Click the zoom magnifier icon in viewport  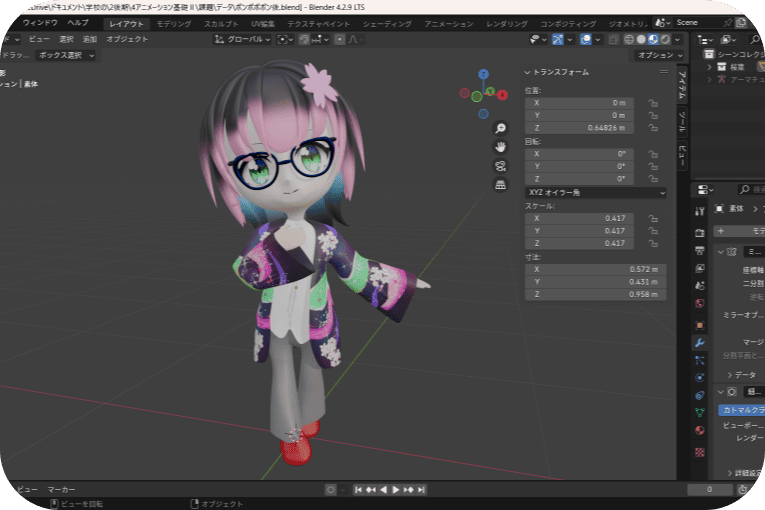[x=501, y=128]
